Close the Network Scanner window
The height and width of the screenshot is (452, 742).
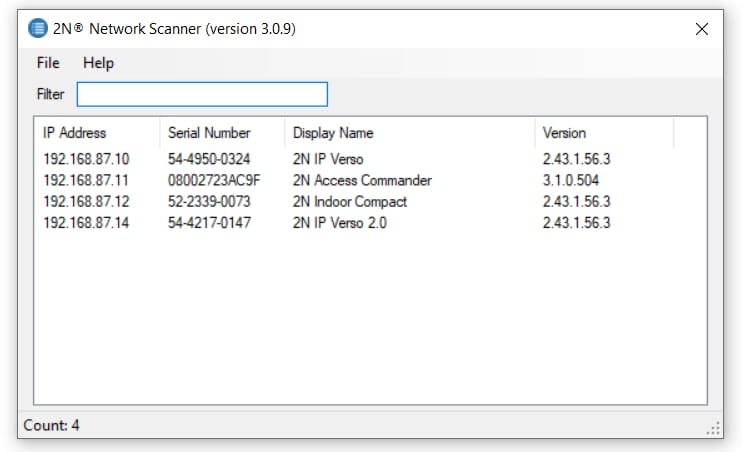click(x=702, y=29)
